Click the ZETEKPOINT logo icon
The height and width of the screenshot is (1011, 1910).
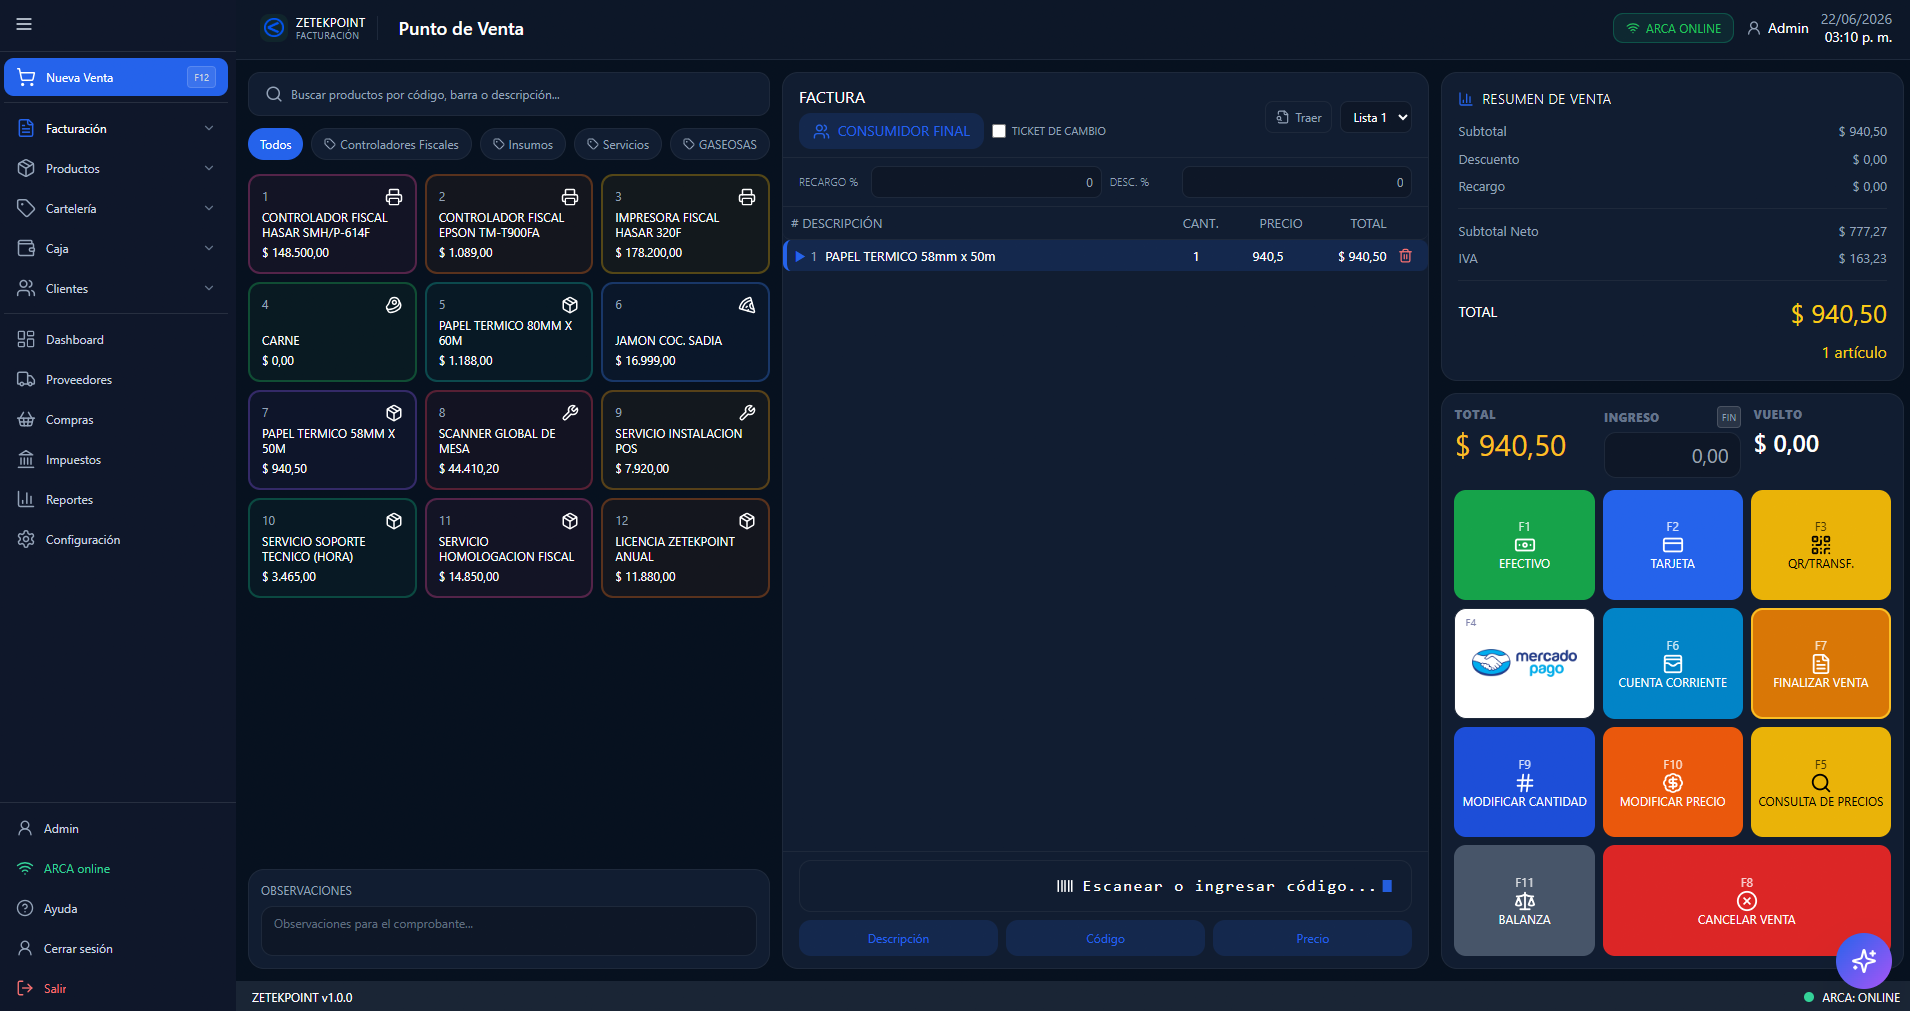pos(273,28)
